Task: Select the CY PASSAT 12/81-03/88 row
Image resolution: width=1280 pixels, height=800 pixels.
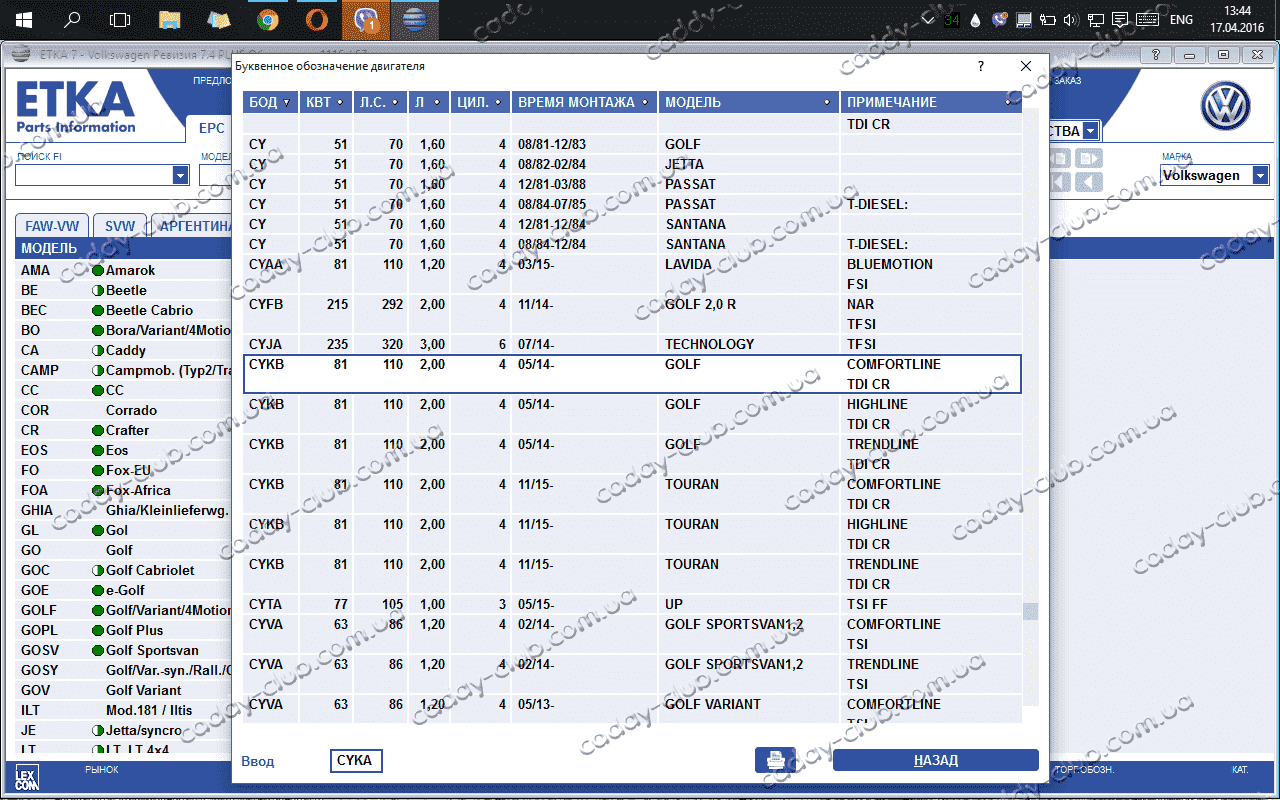Action: (x=632, y=184)
